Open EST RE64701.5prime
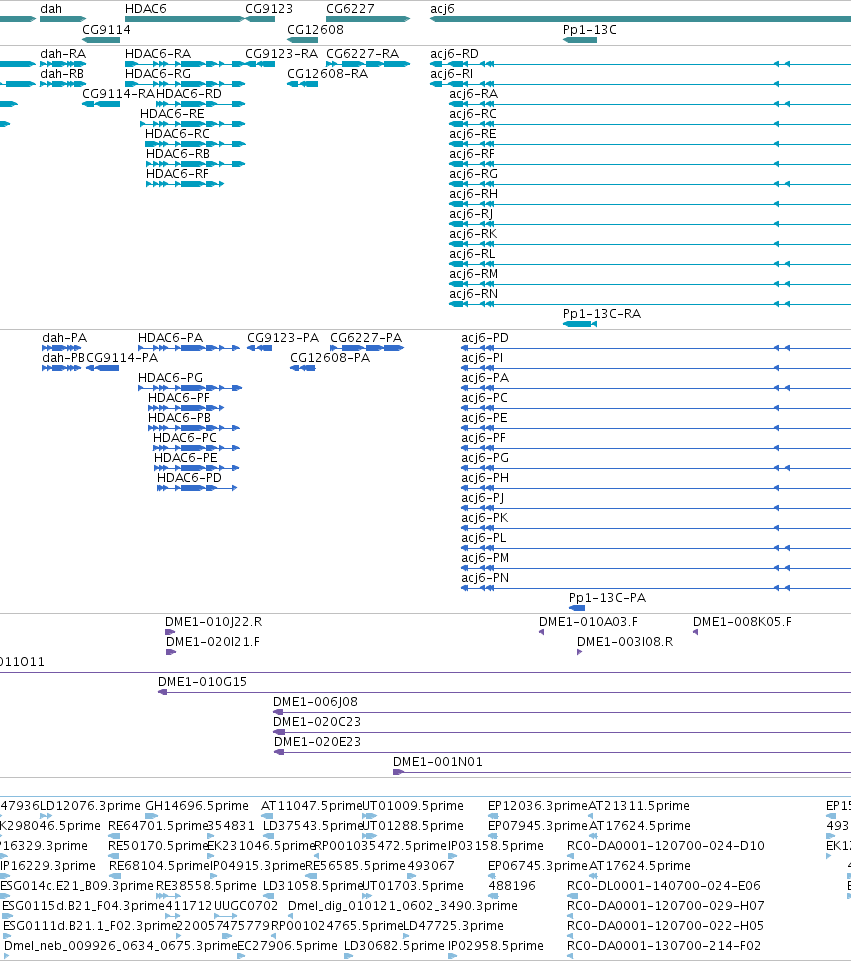Image resolution: width=851 pixels, height=961 pixels. pyautogui.click(x=158, y=826)
